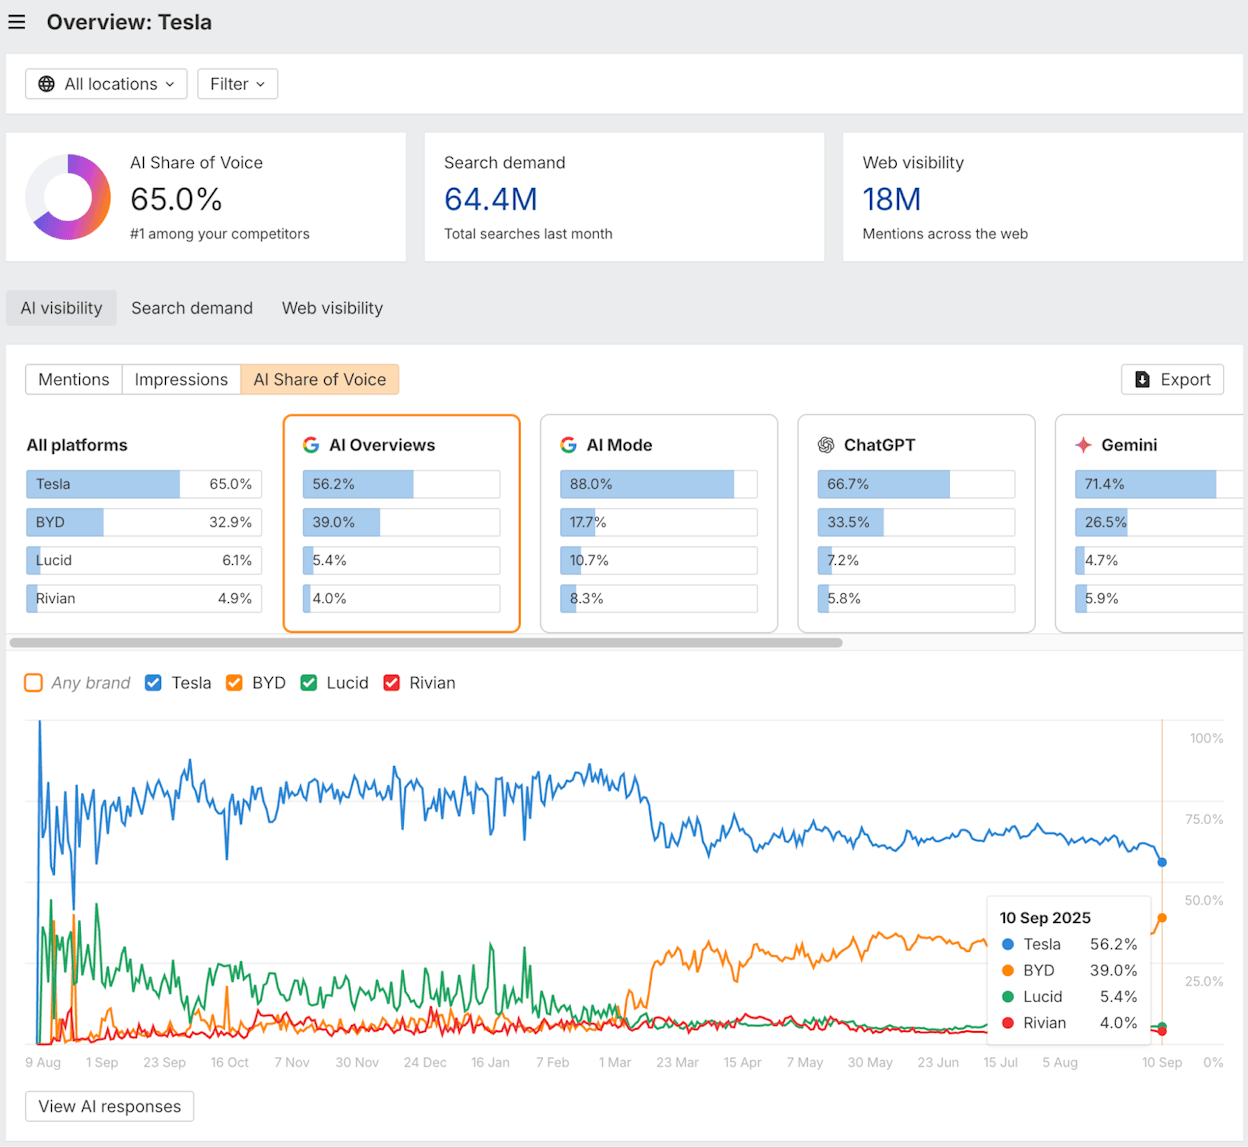This screenshot has height=1147, width=1248.
Task: Click View AI responses button
Action: 110,1106
